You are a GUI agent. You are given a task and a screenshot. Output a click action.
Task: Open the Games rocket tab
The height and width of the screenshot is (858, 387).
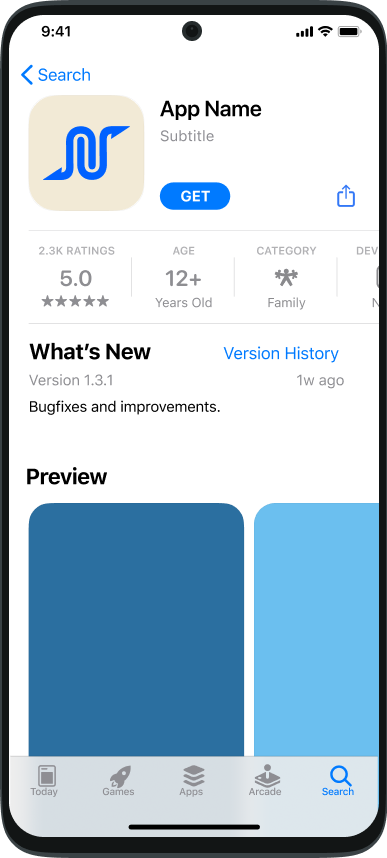pyautogui.click(x=118, y=781)
